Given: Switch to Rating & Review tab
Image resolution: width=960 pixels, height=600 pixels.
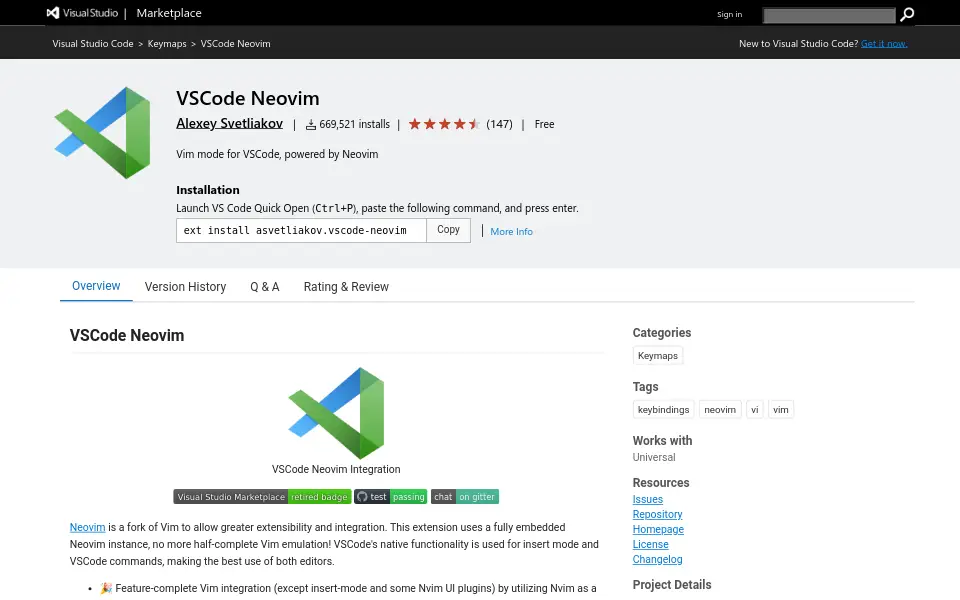Looking at the screenshot, I should pos(346,287).
